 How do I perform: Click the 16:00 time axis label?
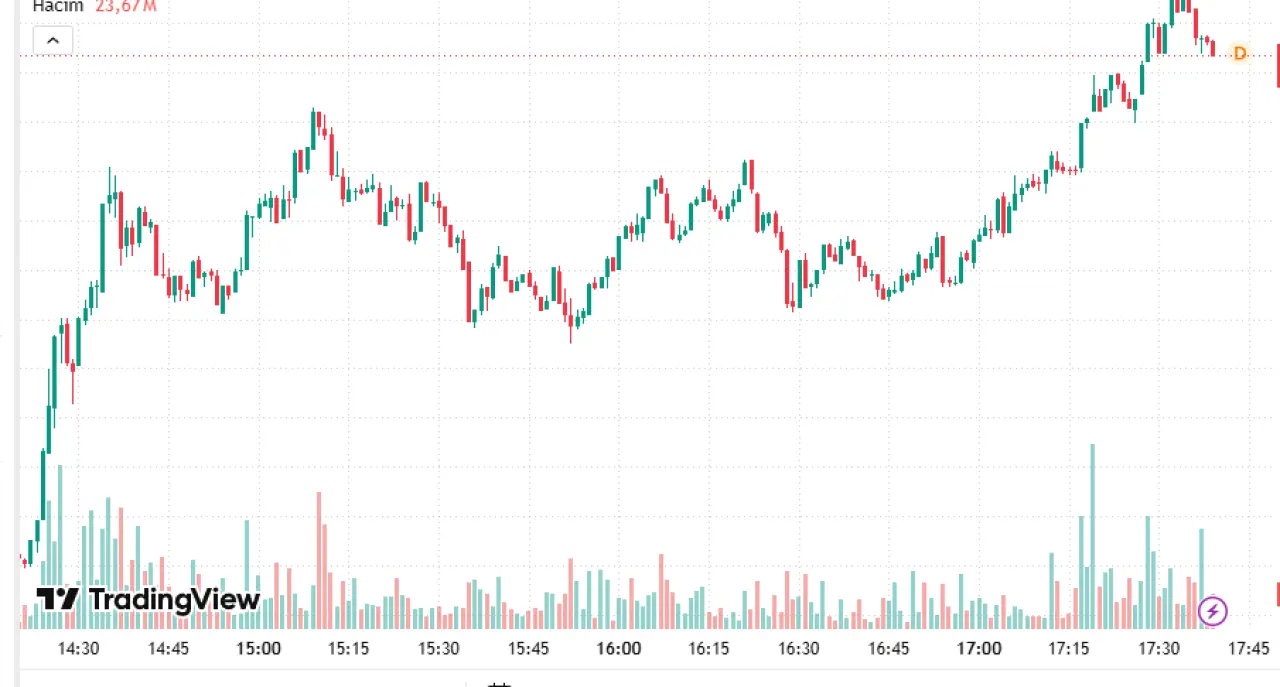pos(618,648)
